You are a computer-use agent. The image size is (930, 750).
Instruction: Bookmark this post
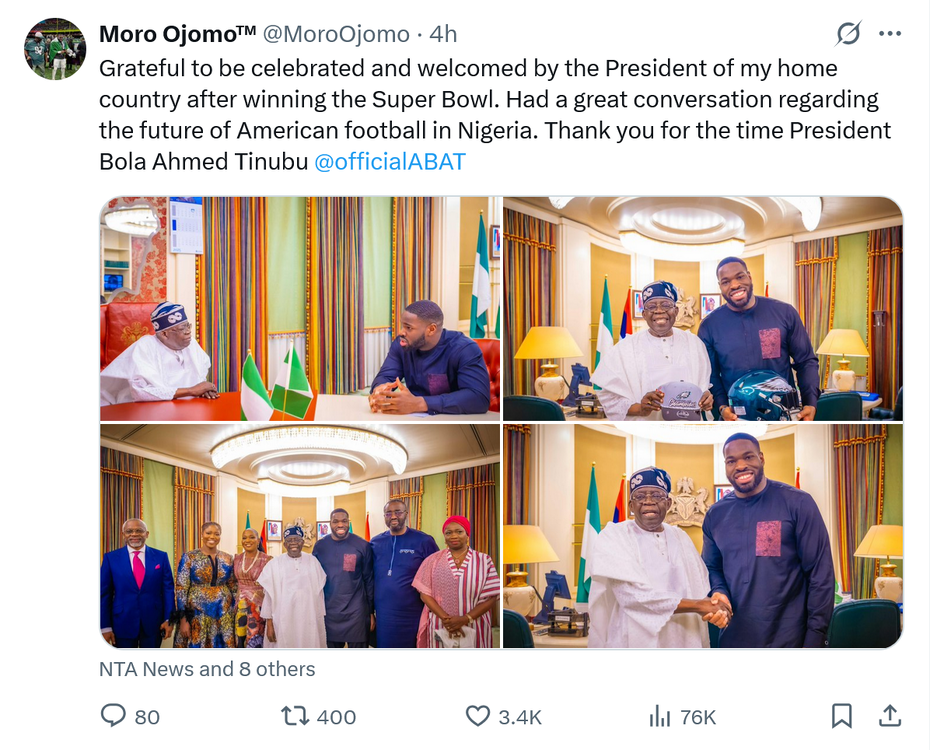tap(842, 716)
